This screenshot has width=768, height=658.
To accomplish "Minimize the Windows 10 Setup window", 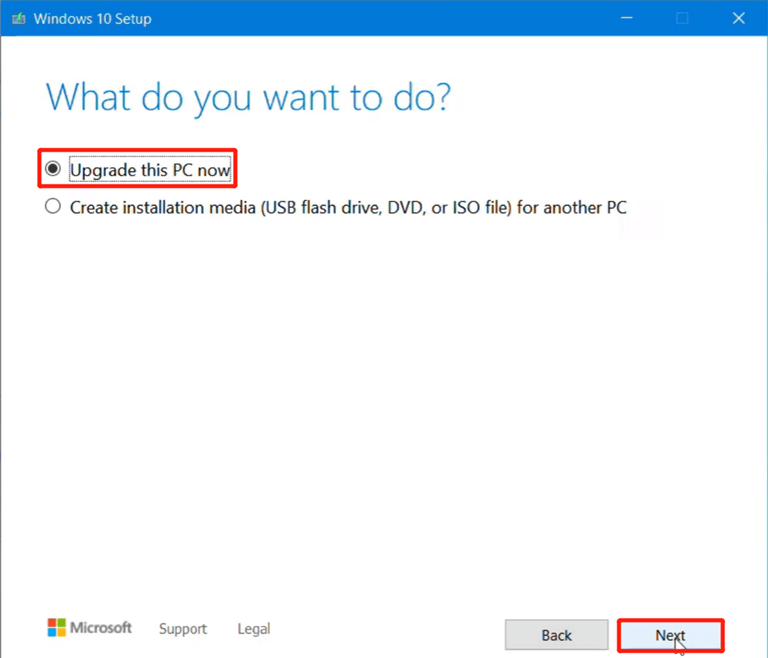I will (626, 18).
